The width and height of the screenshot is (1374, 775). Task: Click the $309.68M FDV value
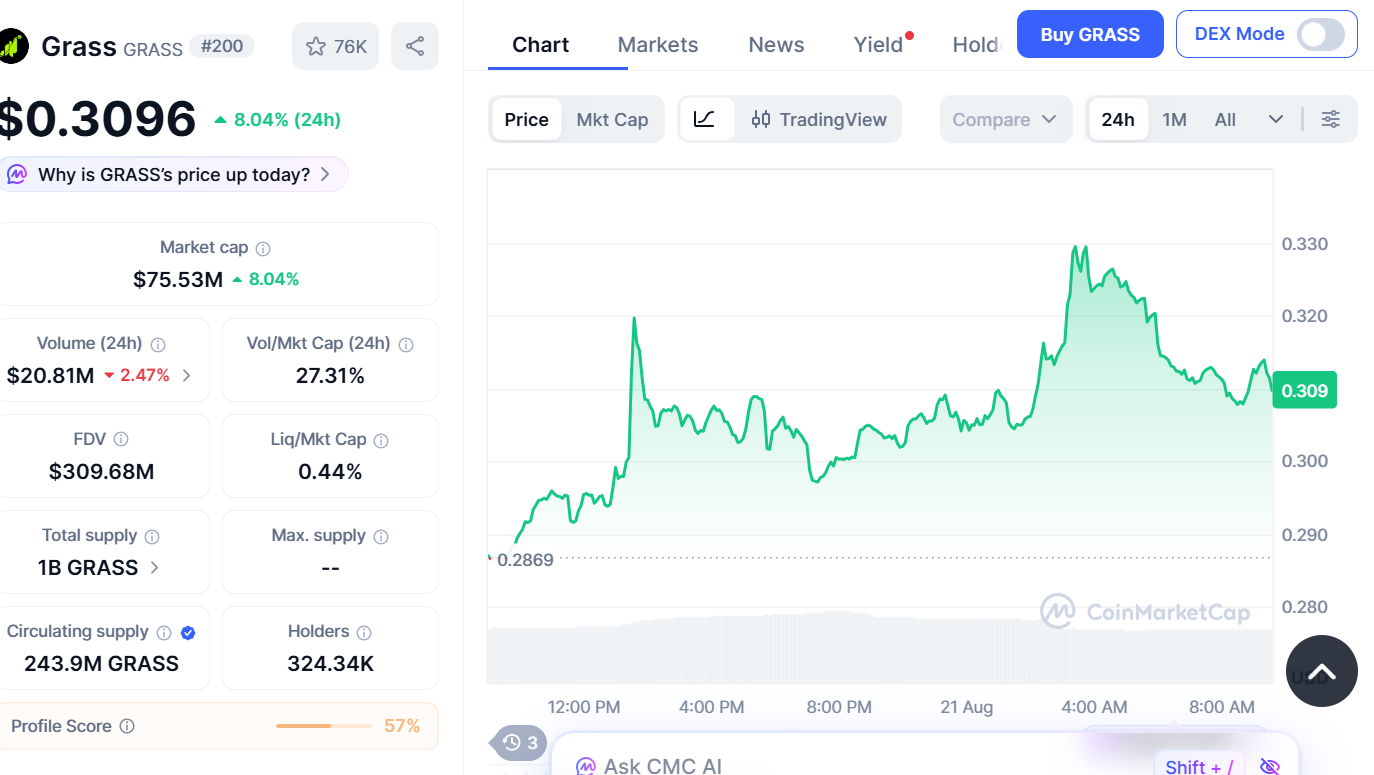coord(101,471)
